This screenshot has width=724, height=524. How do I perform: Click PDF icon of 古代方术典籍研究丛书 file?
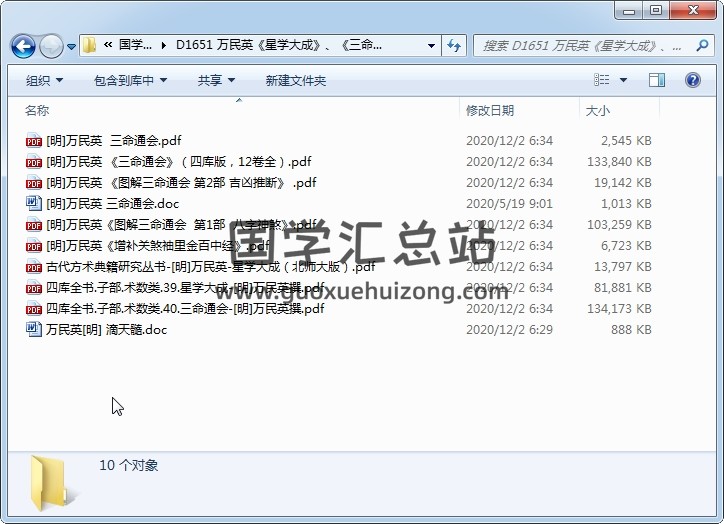coord(34,267)
